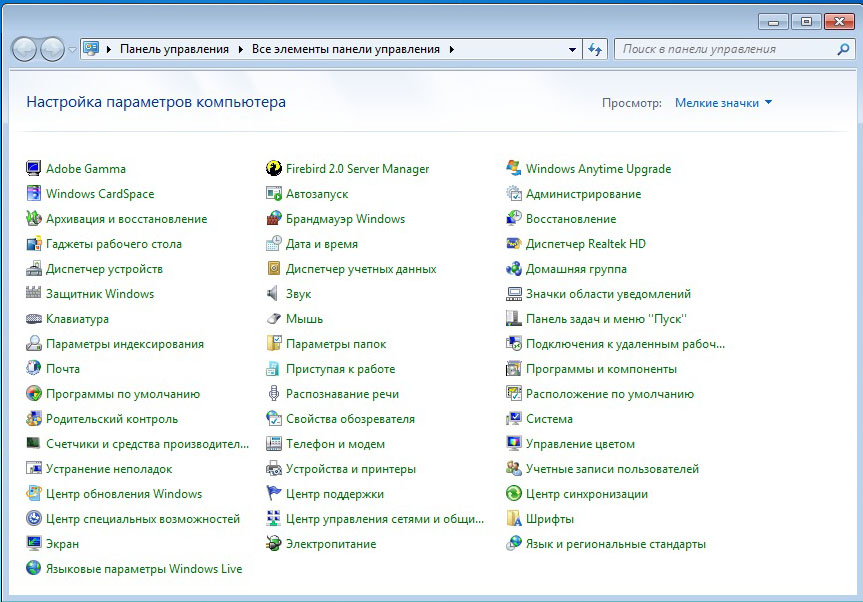863x602 pixels.
Task: Open the recent pages dropdown near Back/Forward
Action: (x=72, y=50)
